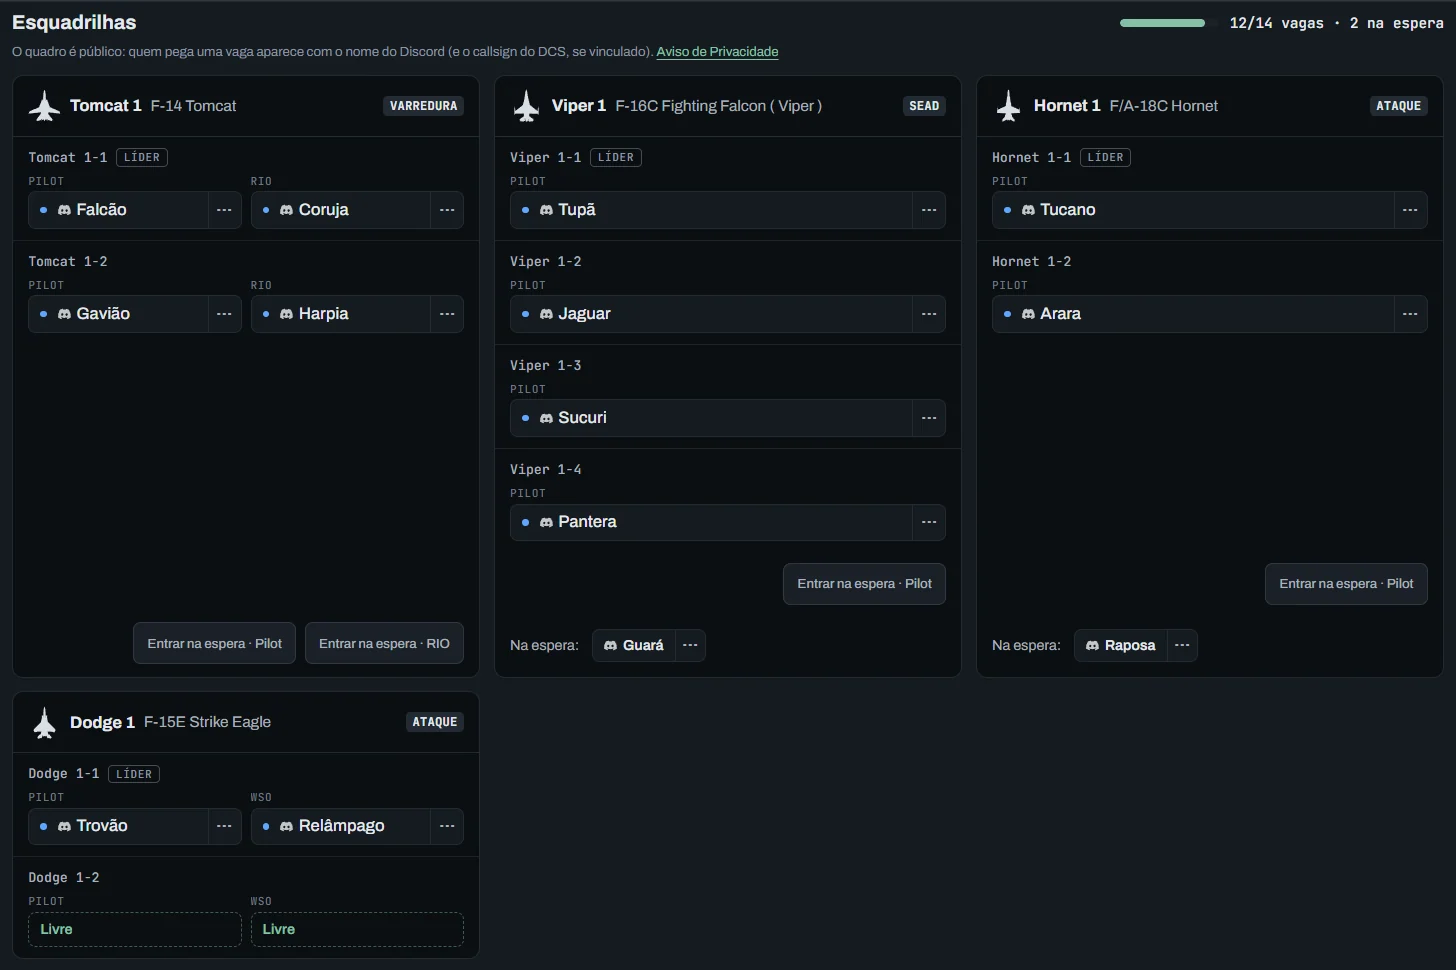
Task: Open the options menu for Relâmpago
Action: 447,826
